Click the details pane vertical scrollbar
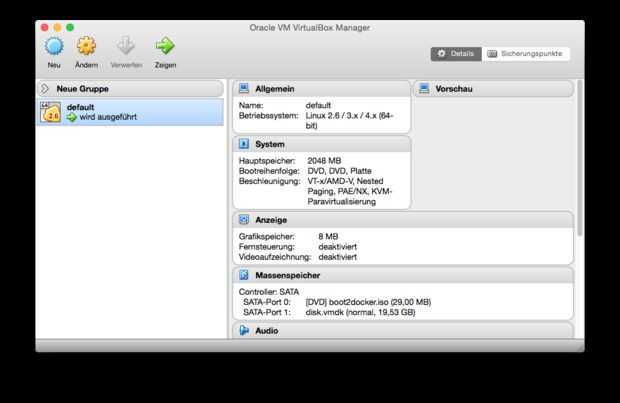 click(580, 158)
